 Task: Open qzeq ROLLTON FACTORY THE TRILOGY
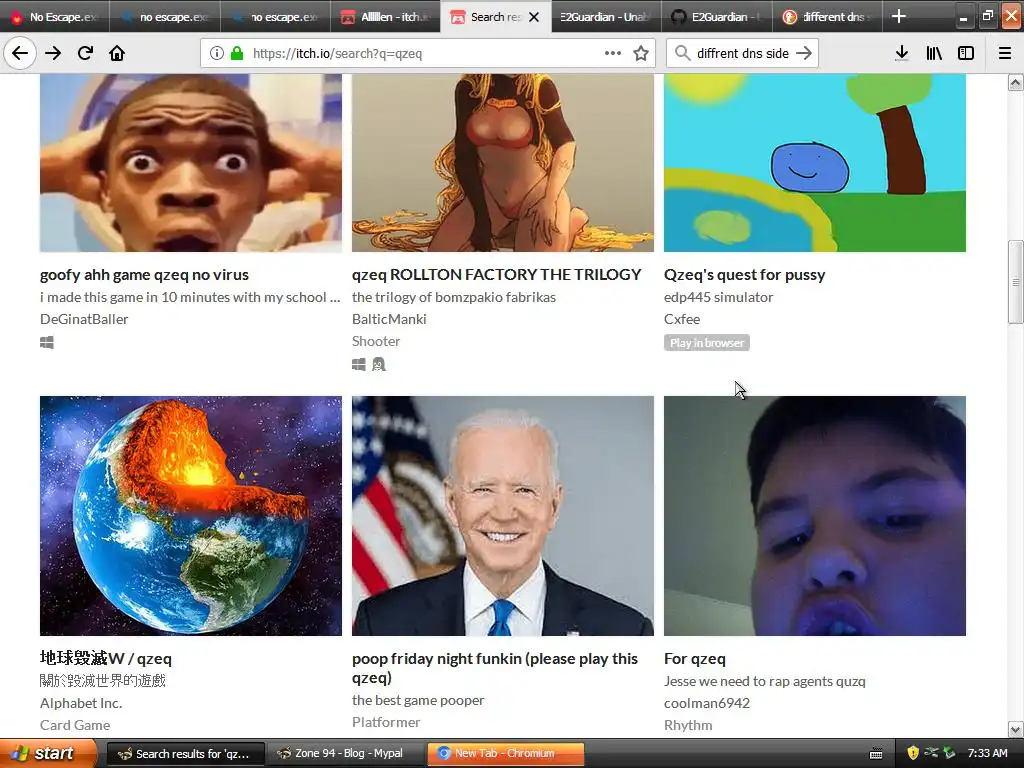point(496,274)
